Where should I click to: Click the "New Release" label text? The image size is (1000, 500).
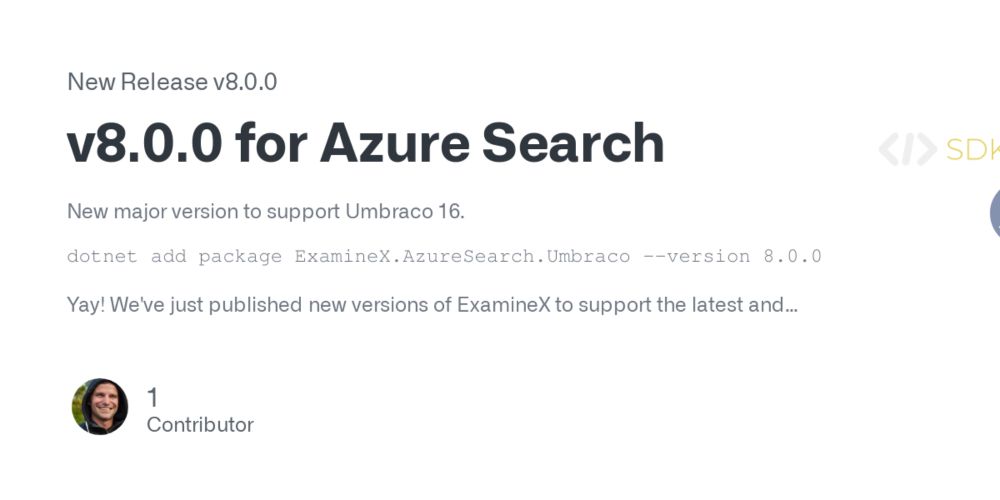coord(137,82)
